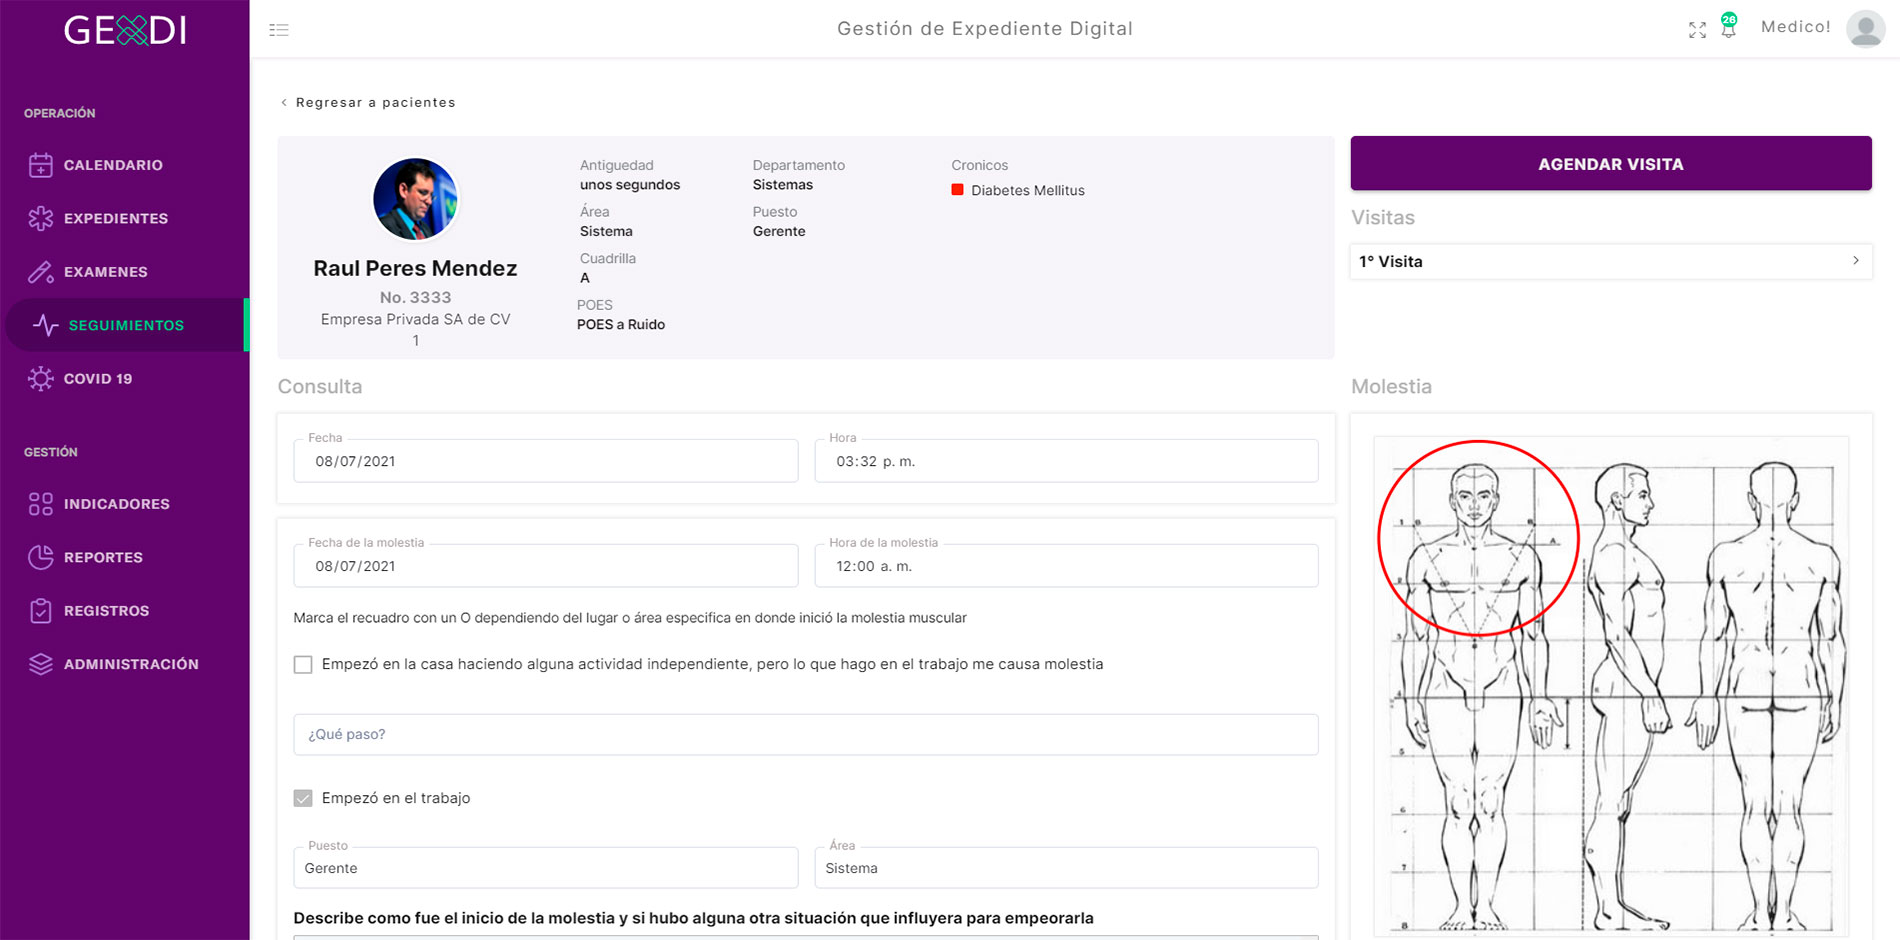
Task: Click the 'Sistemas' department value
Action: (x=782, y=185)
